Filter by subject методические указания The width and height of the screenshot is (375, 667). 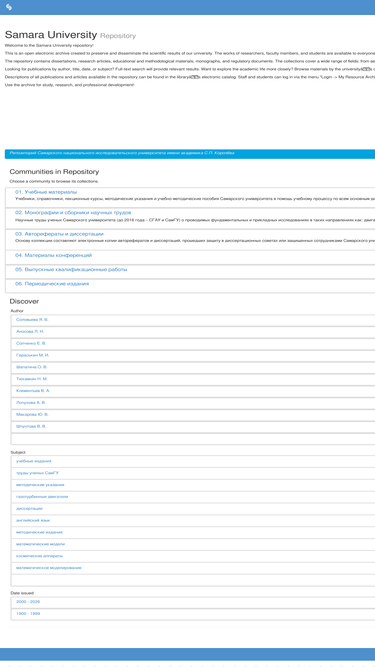(40, 485)
